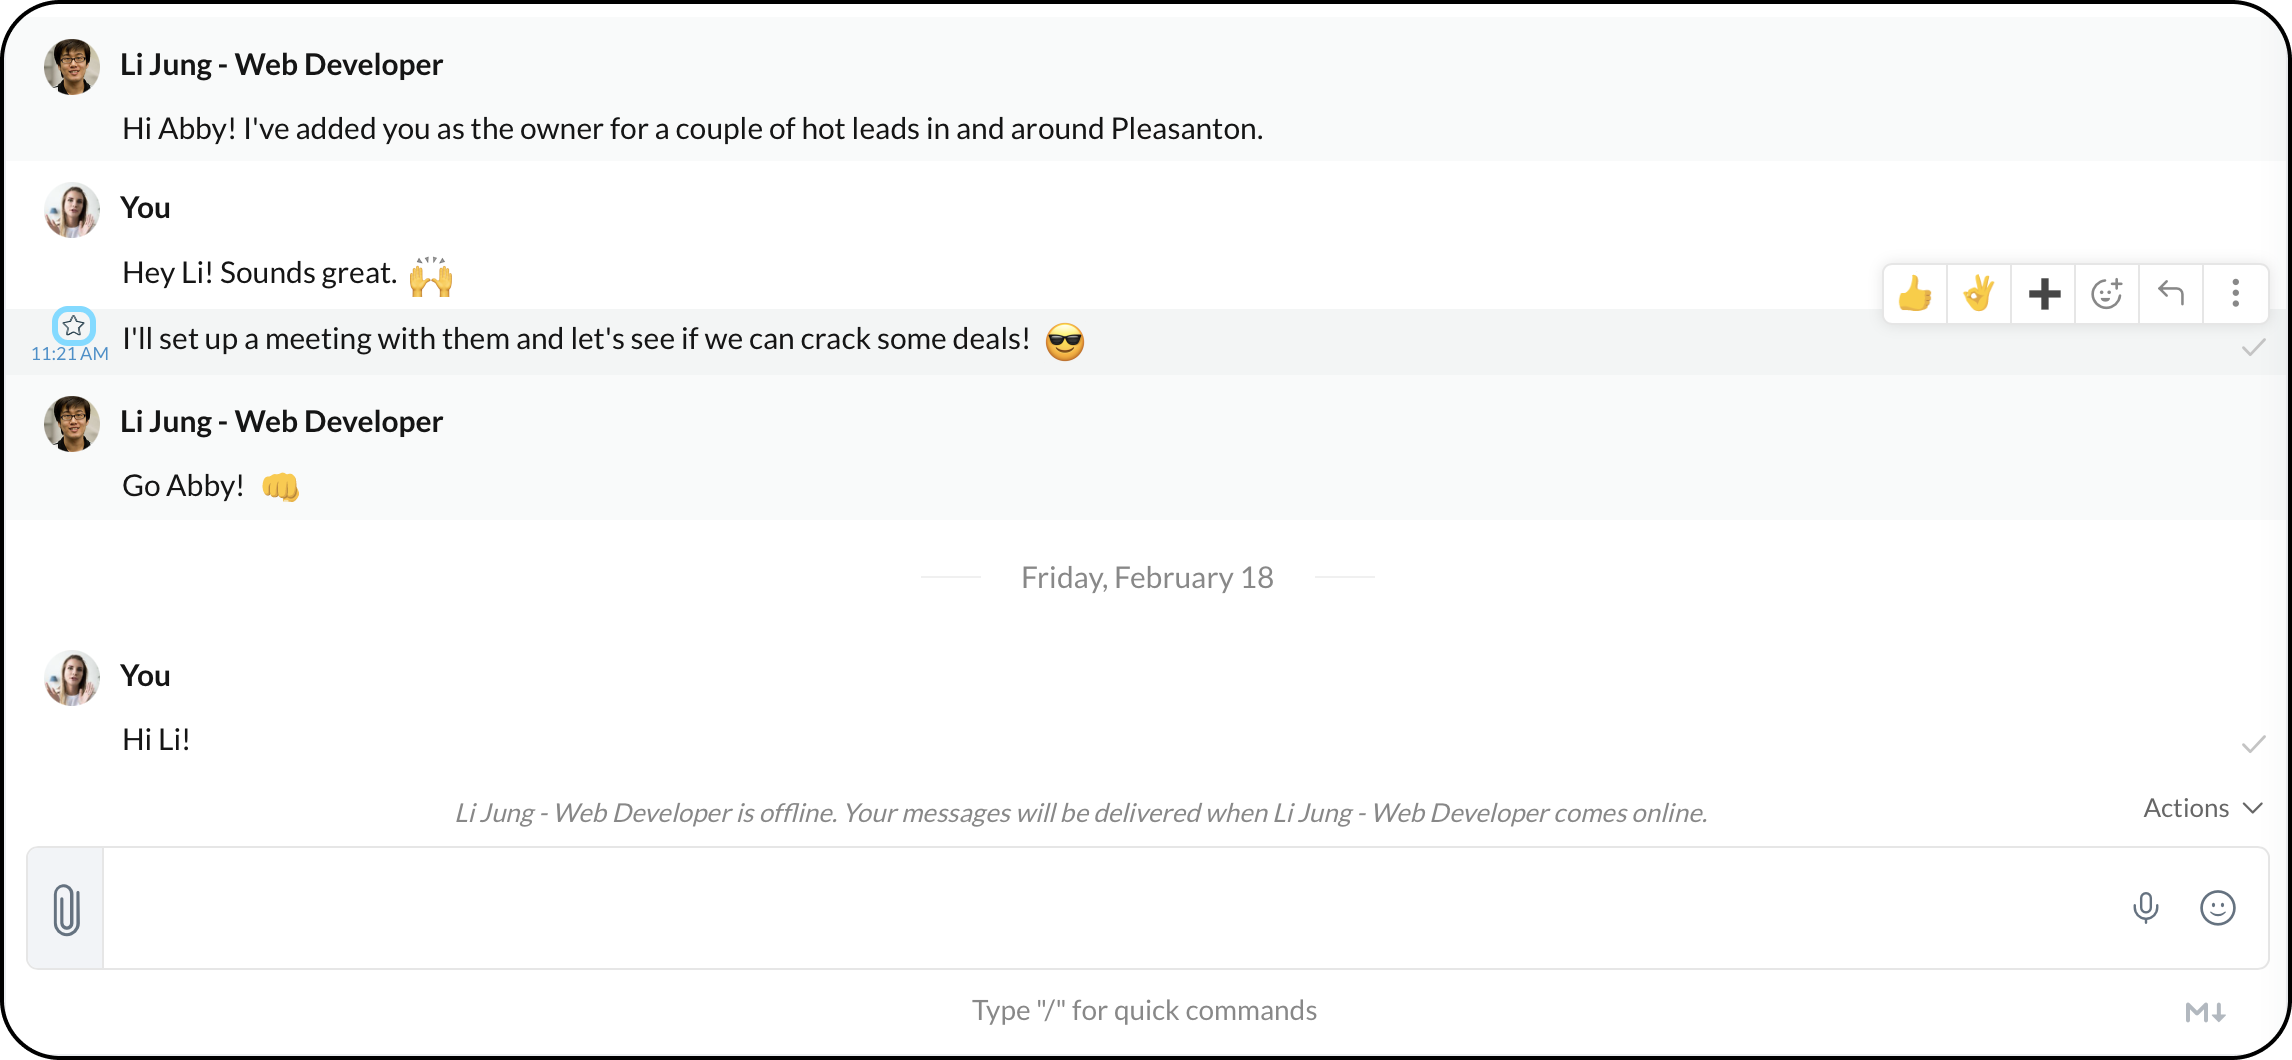Open the add reaction emoji picker
Screen dimensions: 2292x1060
pyautogui.click(x=2107, y=294)
